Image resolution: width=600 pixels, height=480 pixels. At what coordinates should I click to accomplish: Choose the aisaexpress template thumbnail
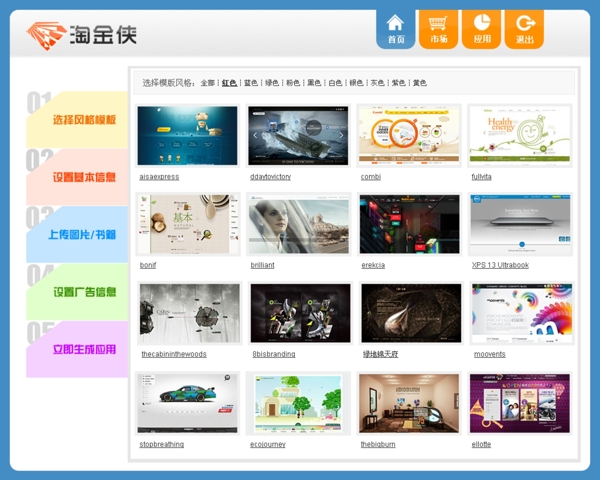pos(188,136)
